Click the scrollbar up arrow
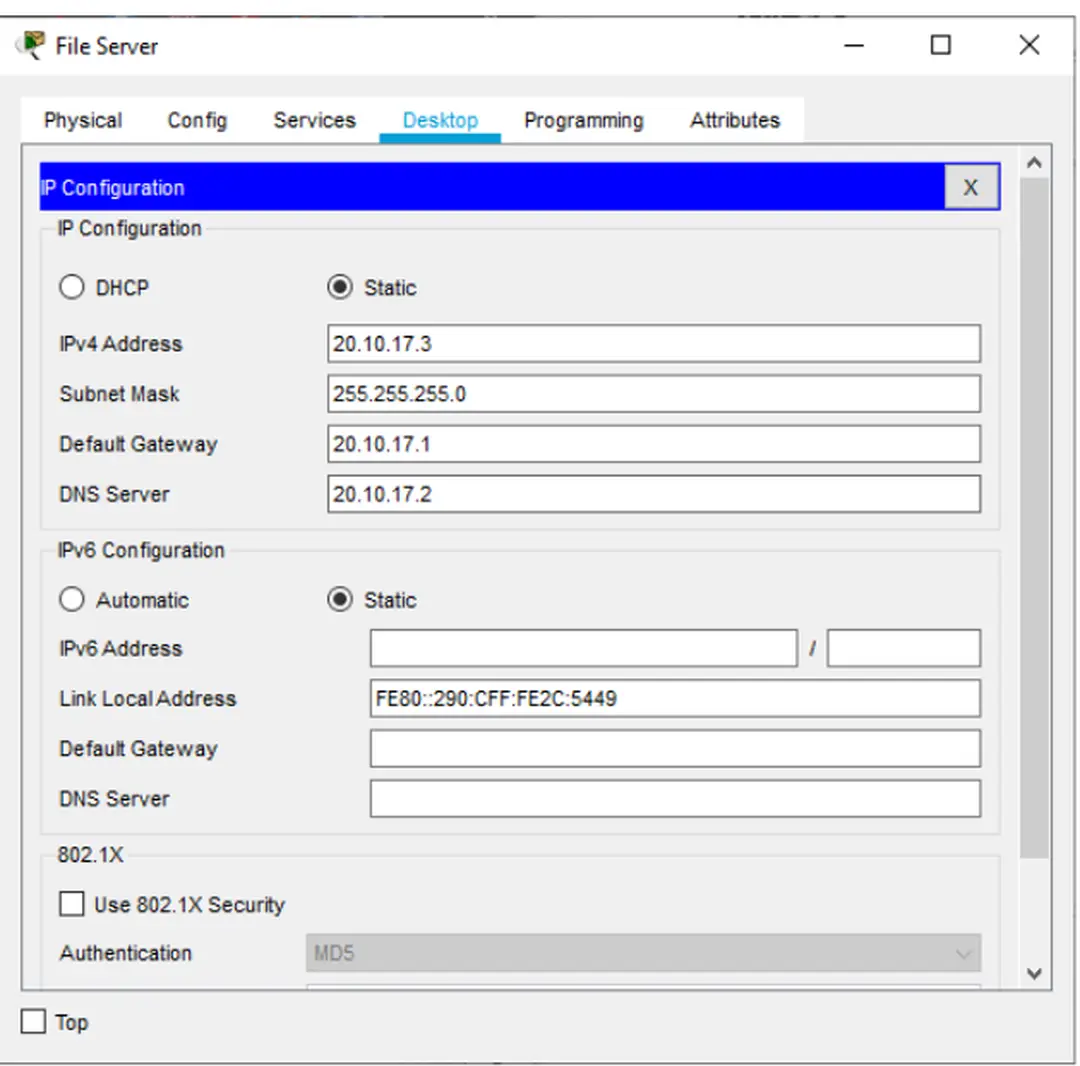1080x1066 pixels. (1034, 162)
